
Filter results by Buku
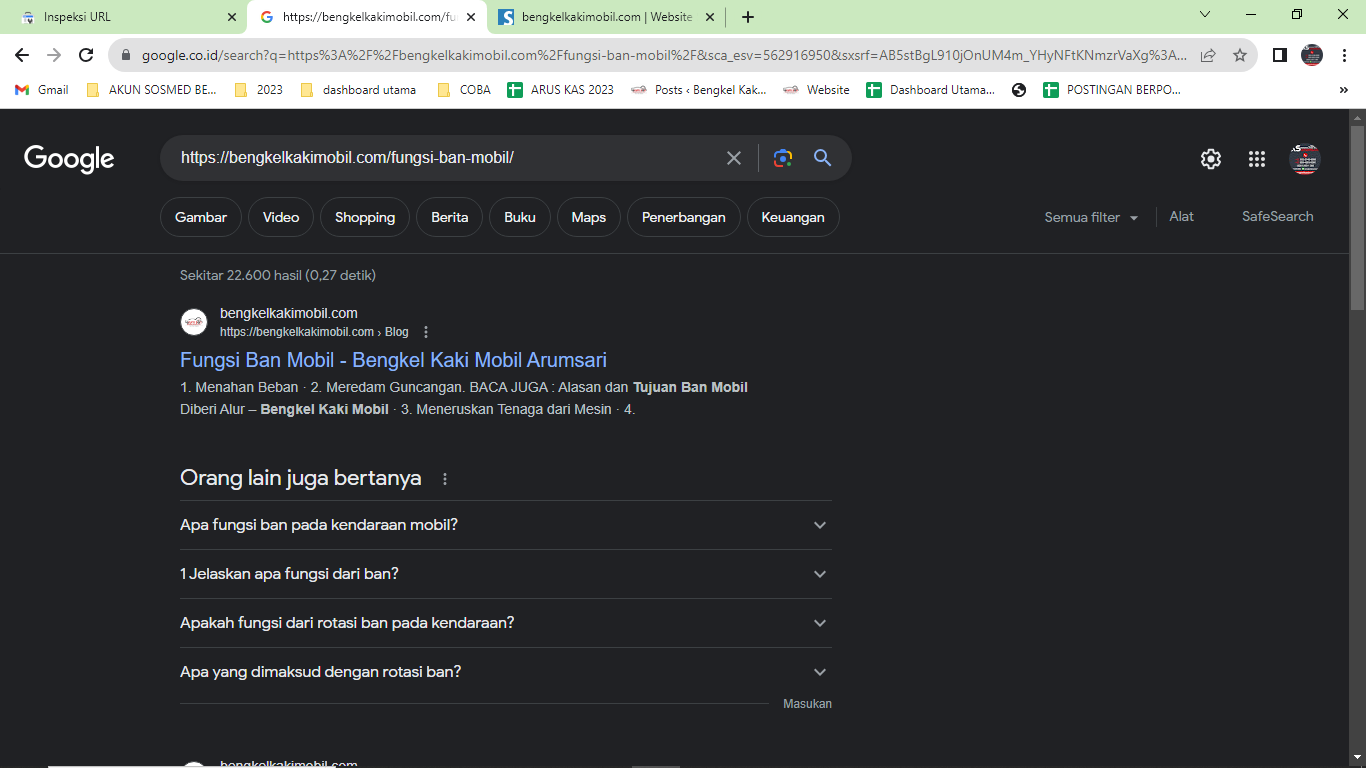pos(520,217)
